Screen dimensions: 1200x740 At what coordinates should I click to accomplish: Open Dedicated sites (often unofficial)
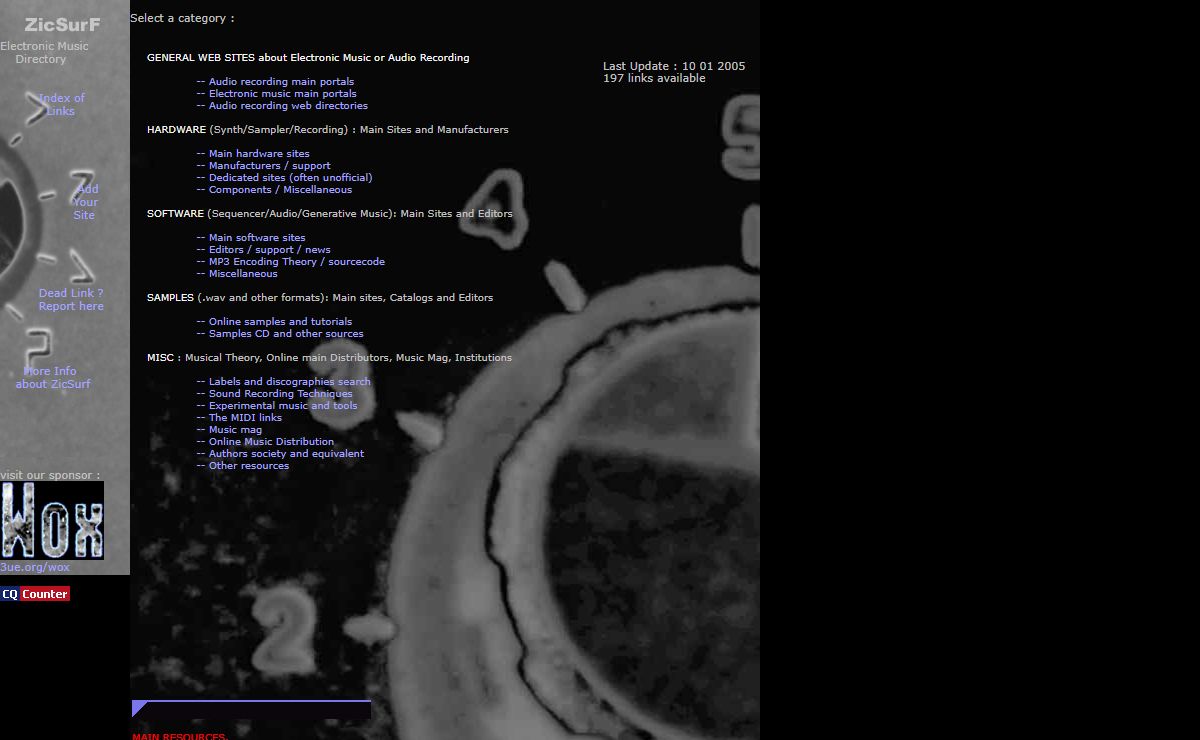[x=290, y=178]
